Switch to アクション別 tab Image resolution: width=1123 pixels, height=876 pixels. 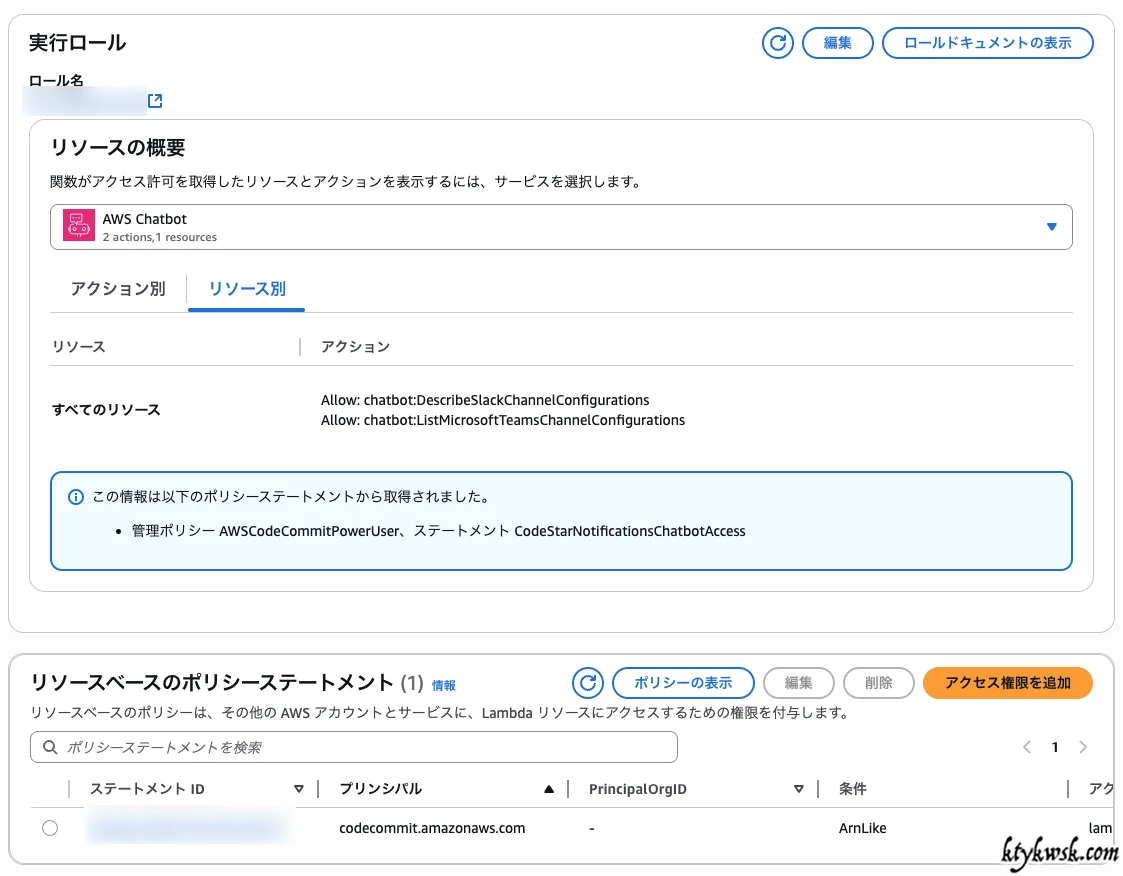coord(117,289)
